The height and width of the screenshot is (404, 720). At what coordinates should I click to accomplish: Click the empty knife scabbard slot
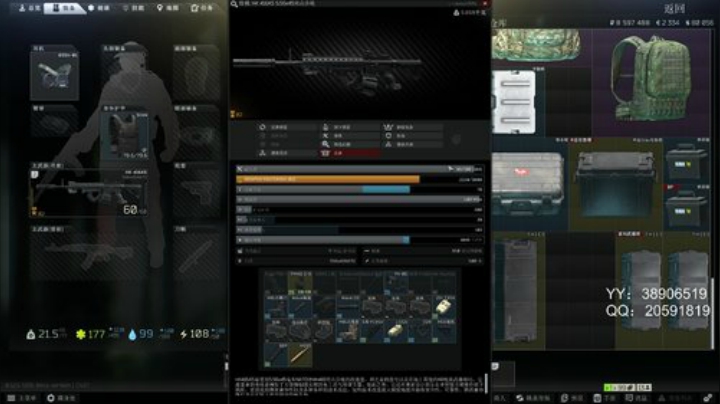(197, 256)
